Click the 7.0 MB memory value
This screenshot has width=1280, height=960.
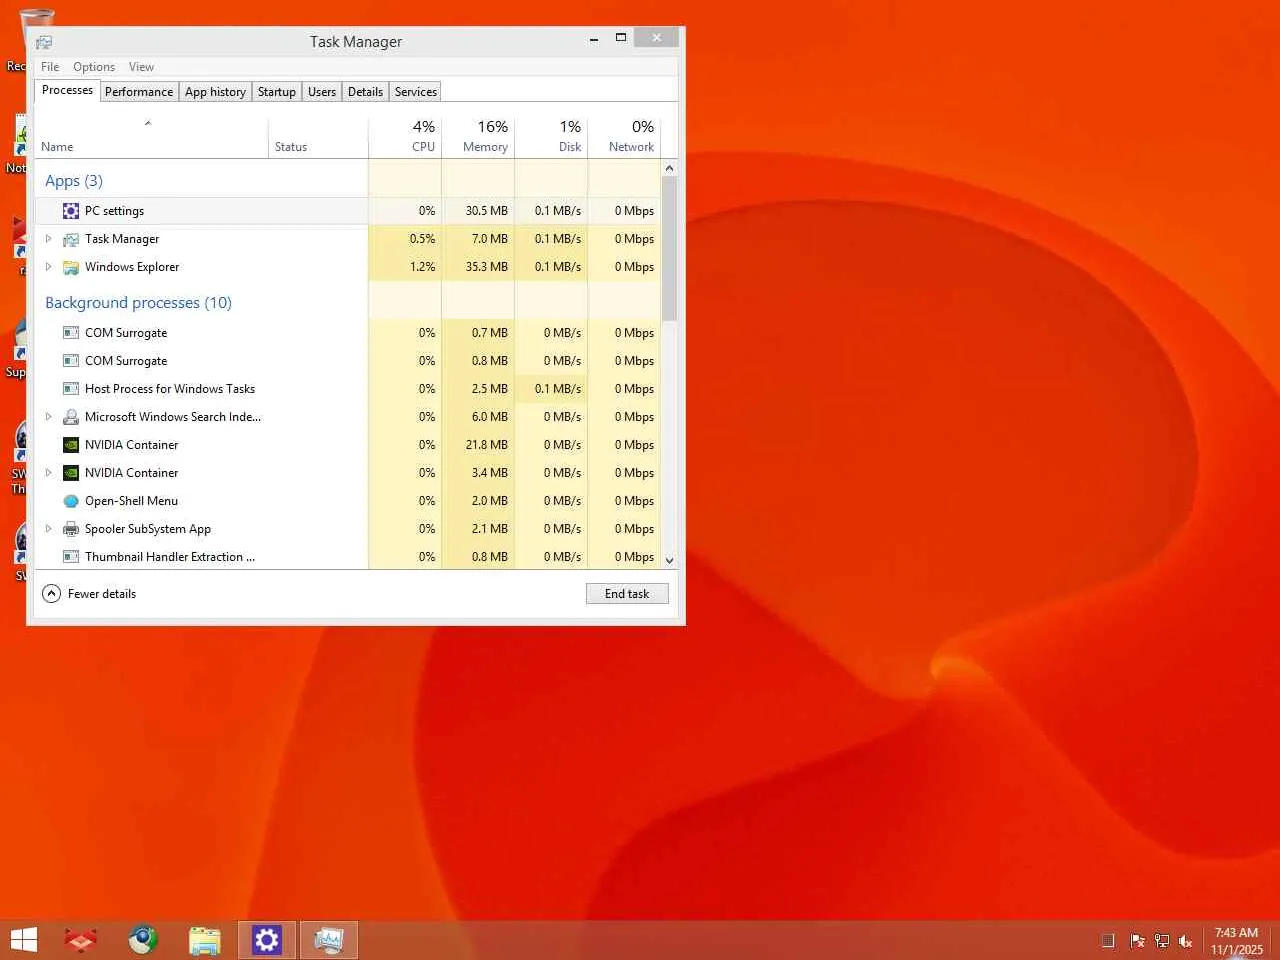click(490, 239)
